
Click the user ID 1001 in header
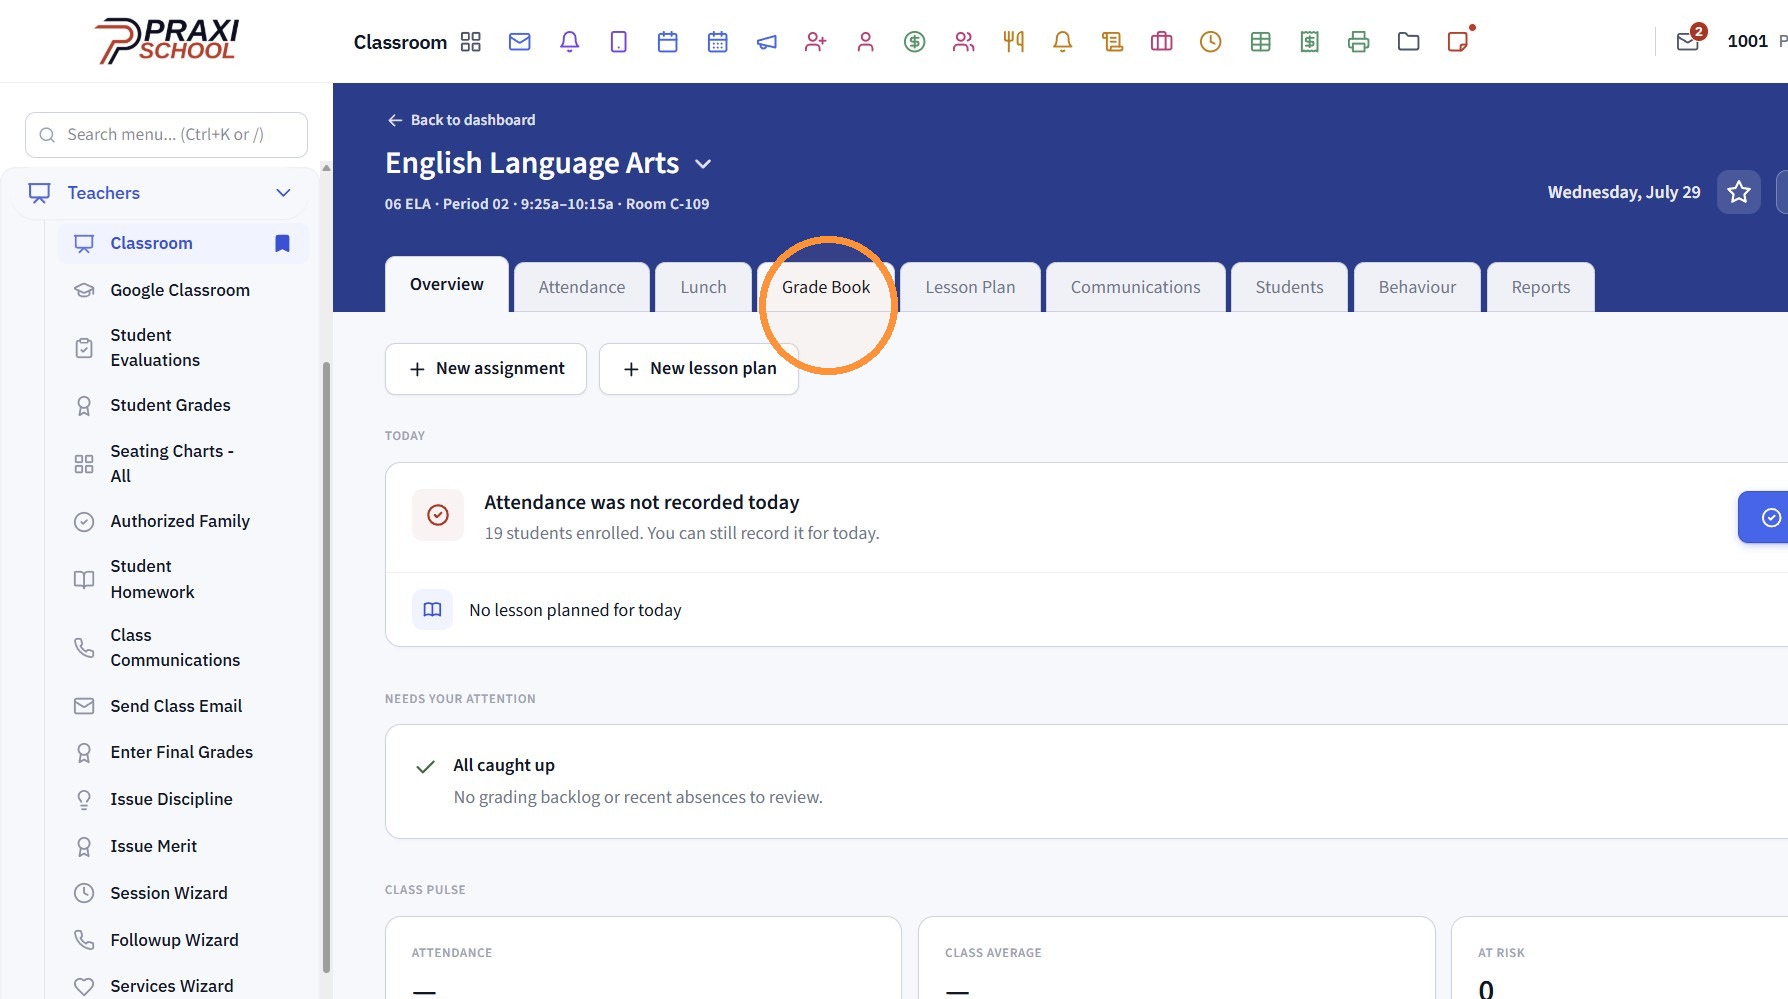[x=1747, y=41]
